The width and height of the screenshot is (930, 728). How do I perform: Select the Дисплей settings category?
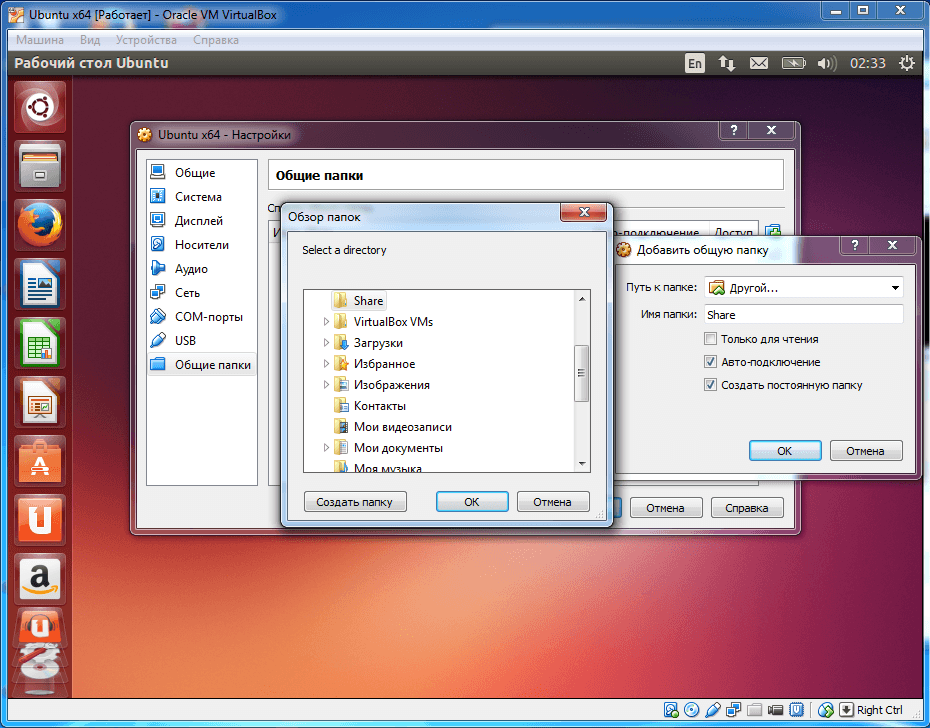(202, 221)
